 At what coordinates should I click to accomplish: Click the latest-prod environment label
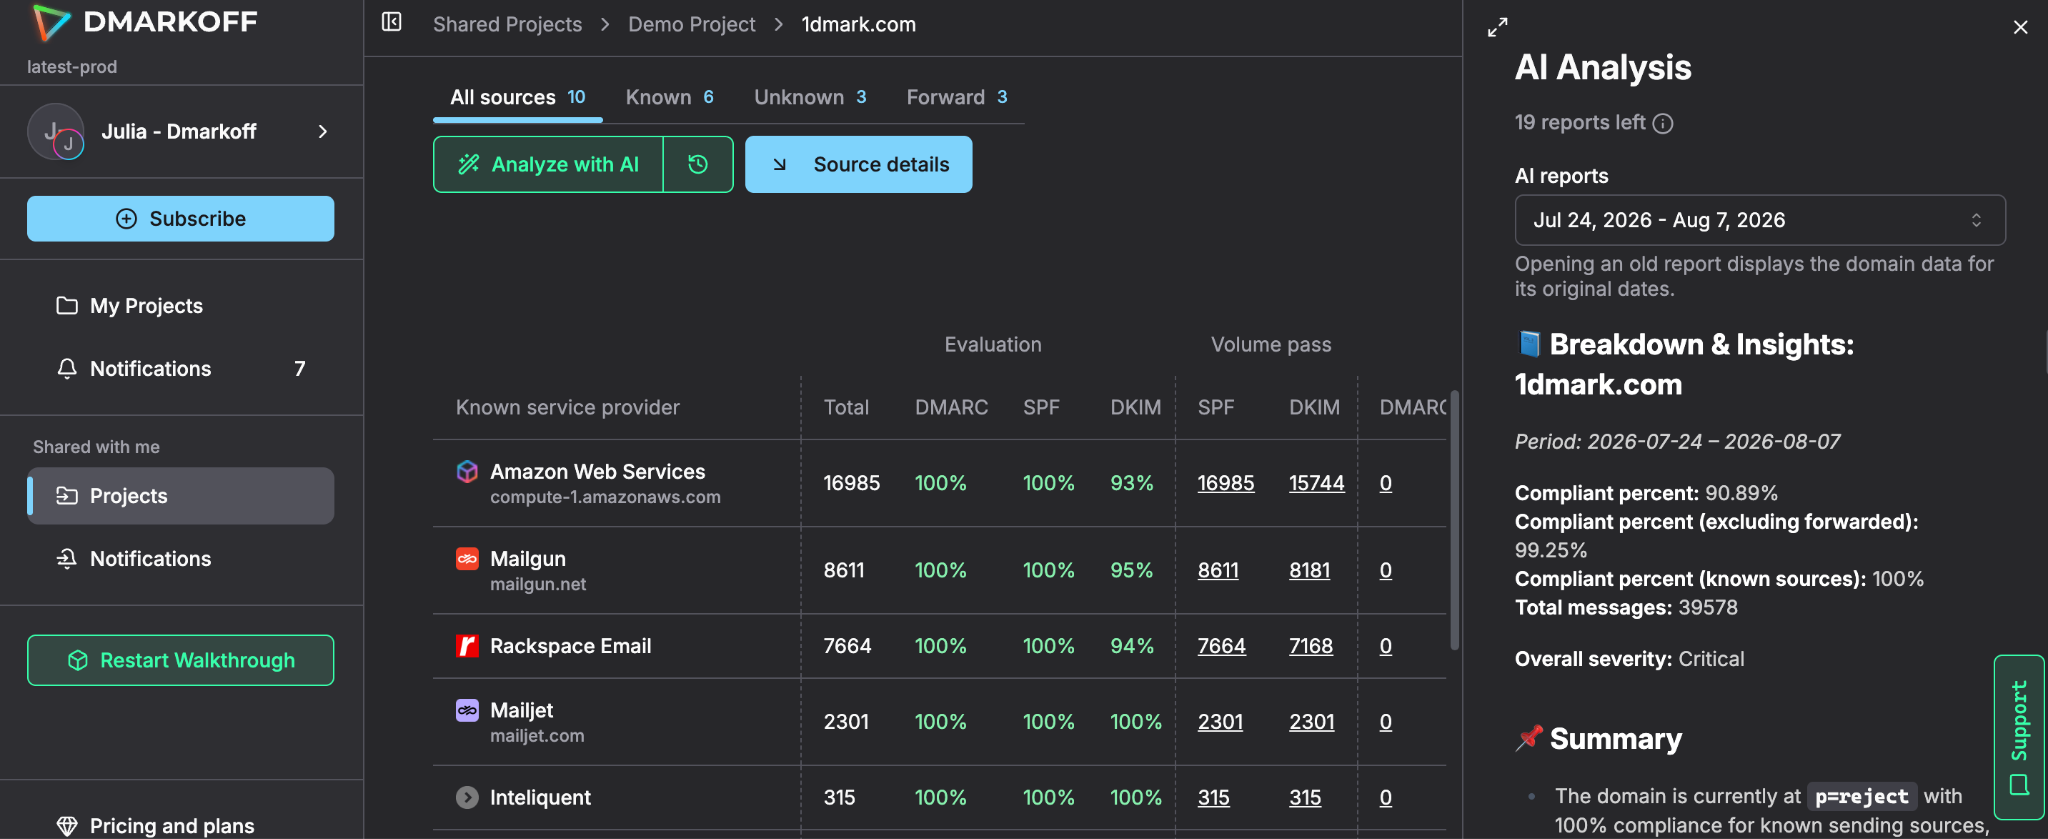point(72,67)
